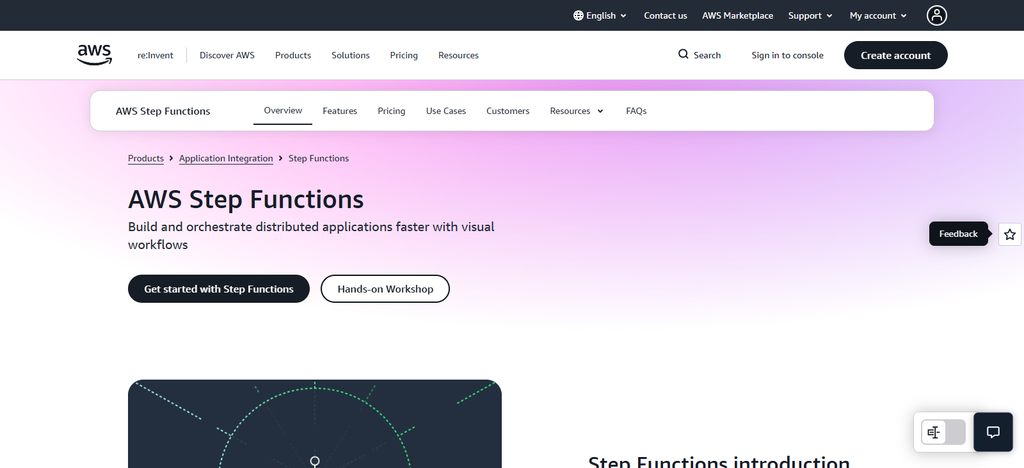Click the Step Functions breadcrumb text

click(319, 159)
